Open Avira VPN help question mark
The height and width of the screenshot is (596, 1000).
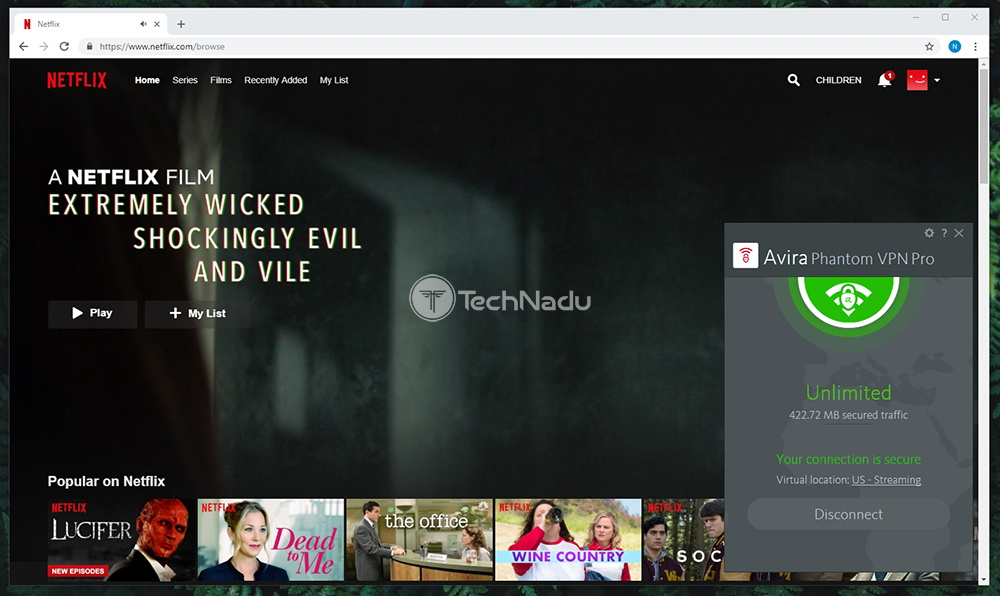coord(944,233)
